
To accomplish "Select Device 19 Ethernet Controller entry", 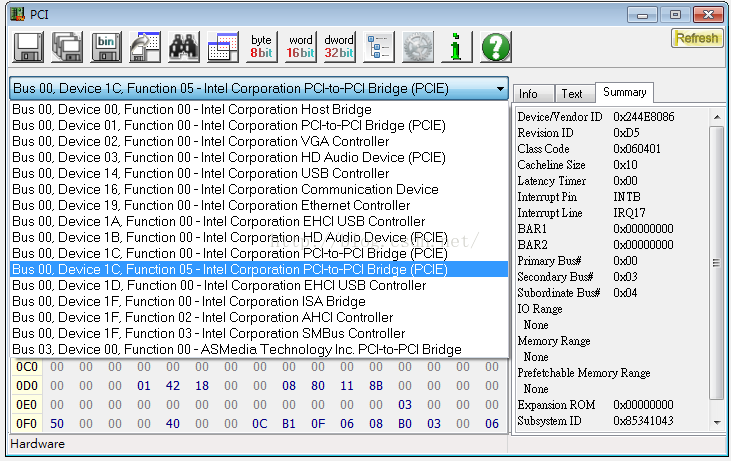I will [x=259, y=205].
